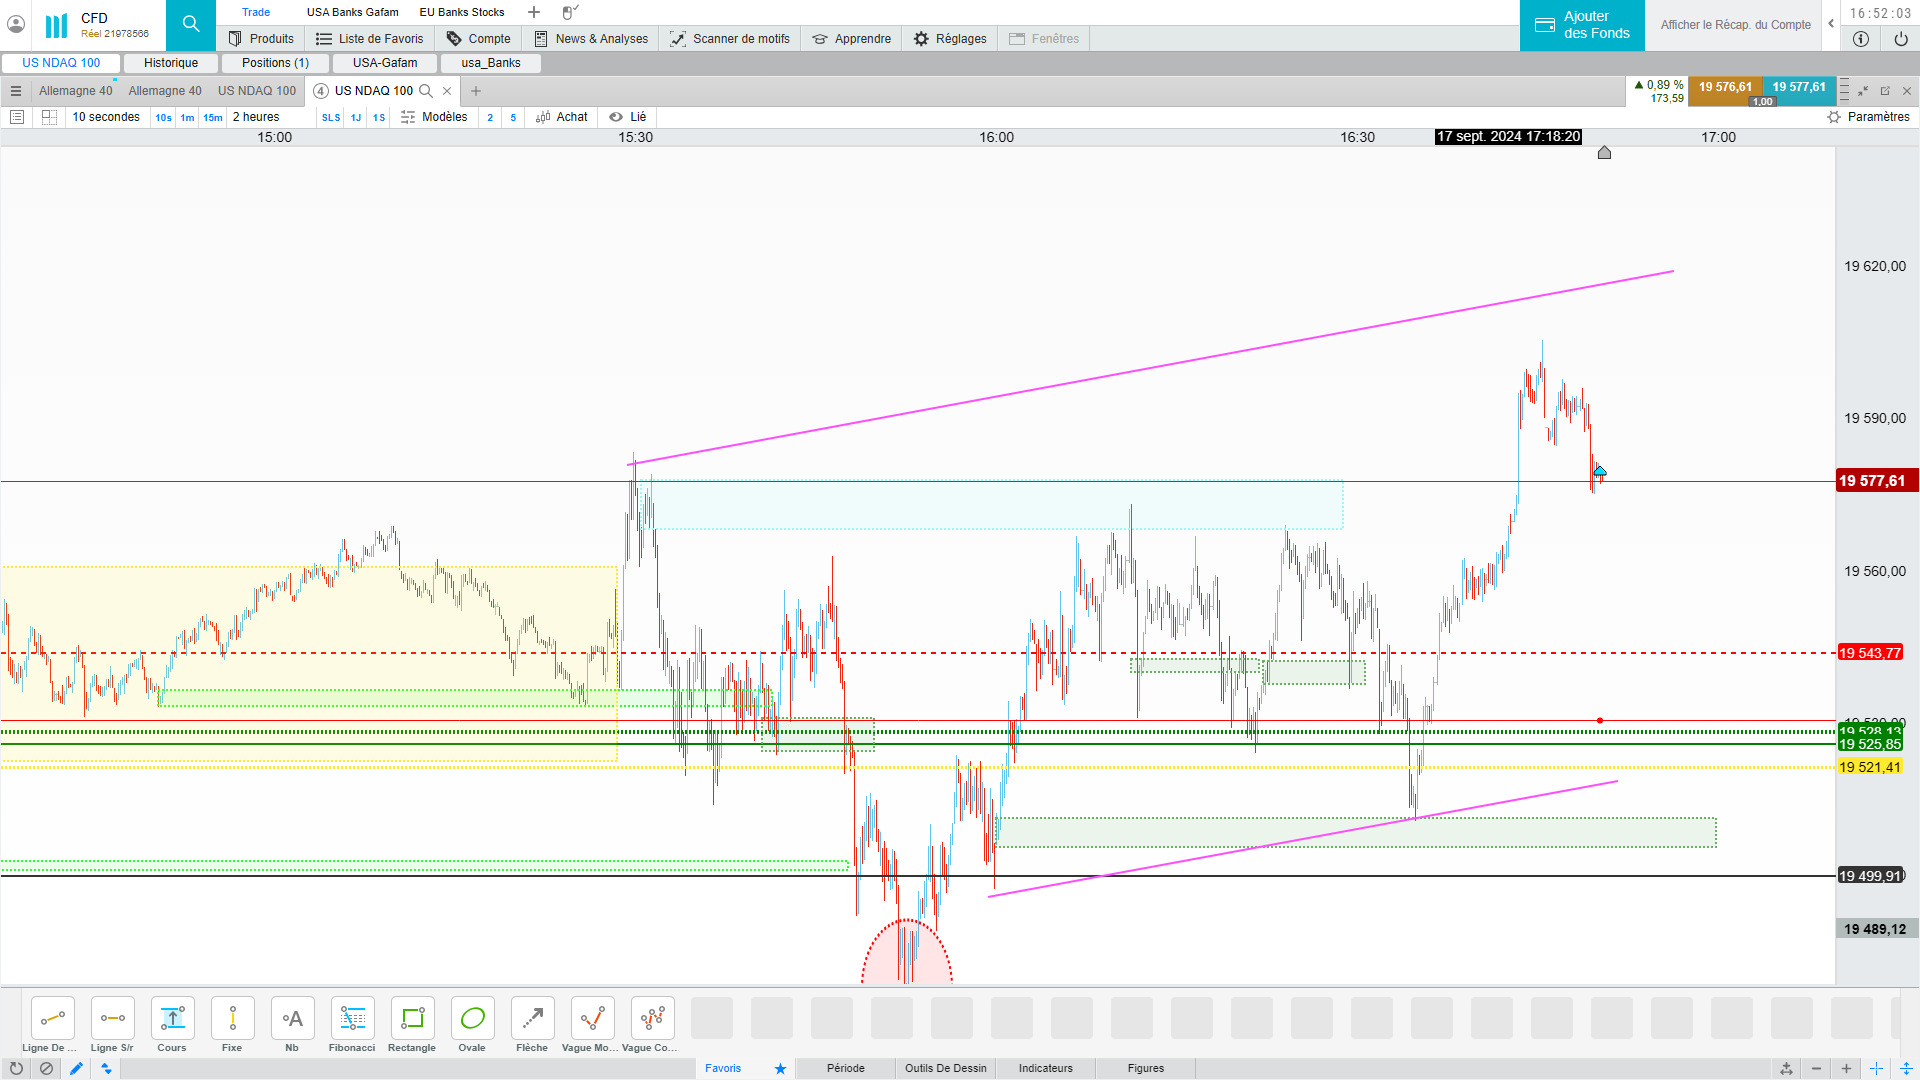
Task: Add a new chart tab with plus
Action: point(476,91)
